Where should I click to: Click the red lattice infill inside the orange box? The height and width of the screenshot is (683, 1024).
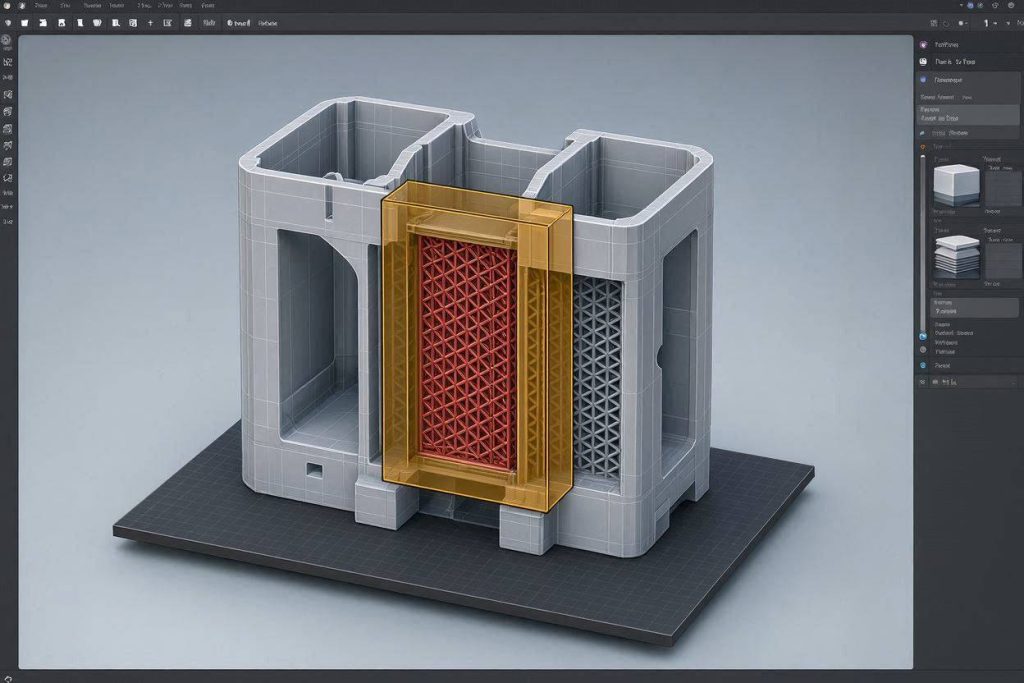(x=468, y=353)
